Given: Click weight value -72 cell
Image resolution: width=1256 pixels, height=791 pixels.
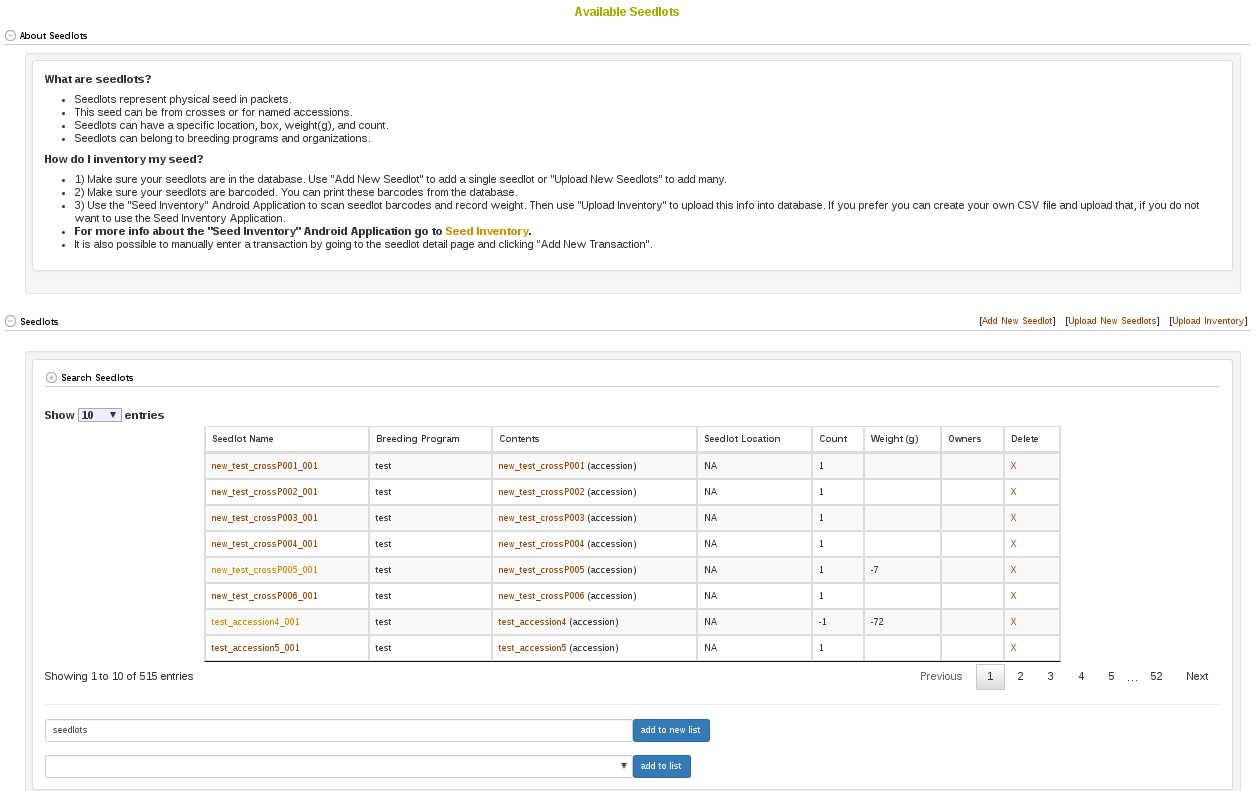Looking at the screenshot, I should (x=902, y=622).
